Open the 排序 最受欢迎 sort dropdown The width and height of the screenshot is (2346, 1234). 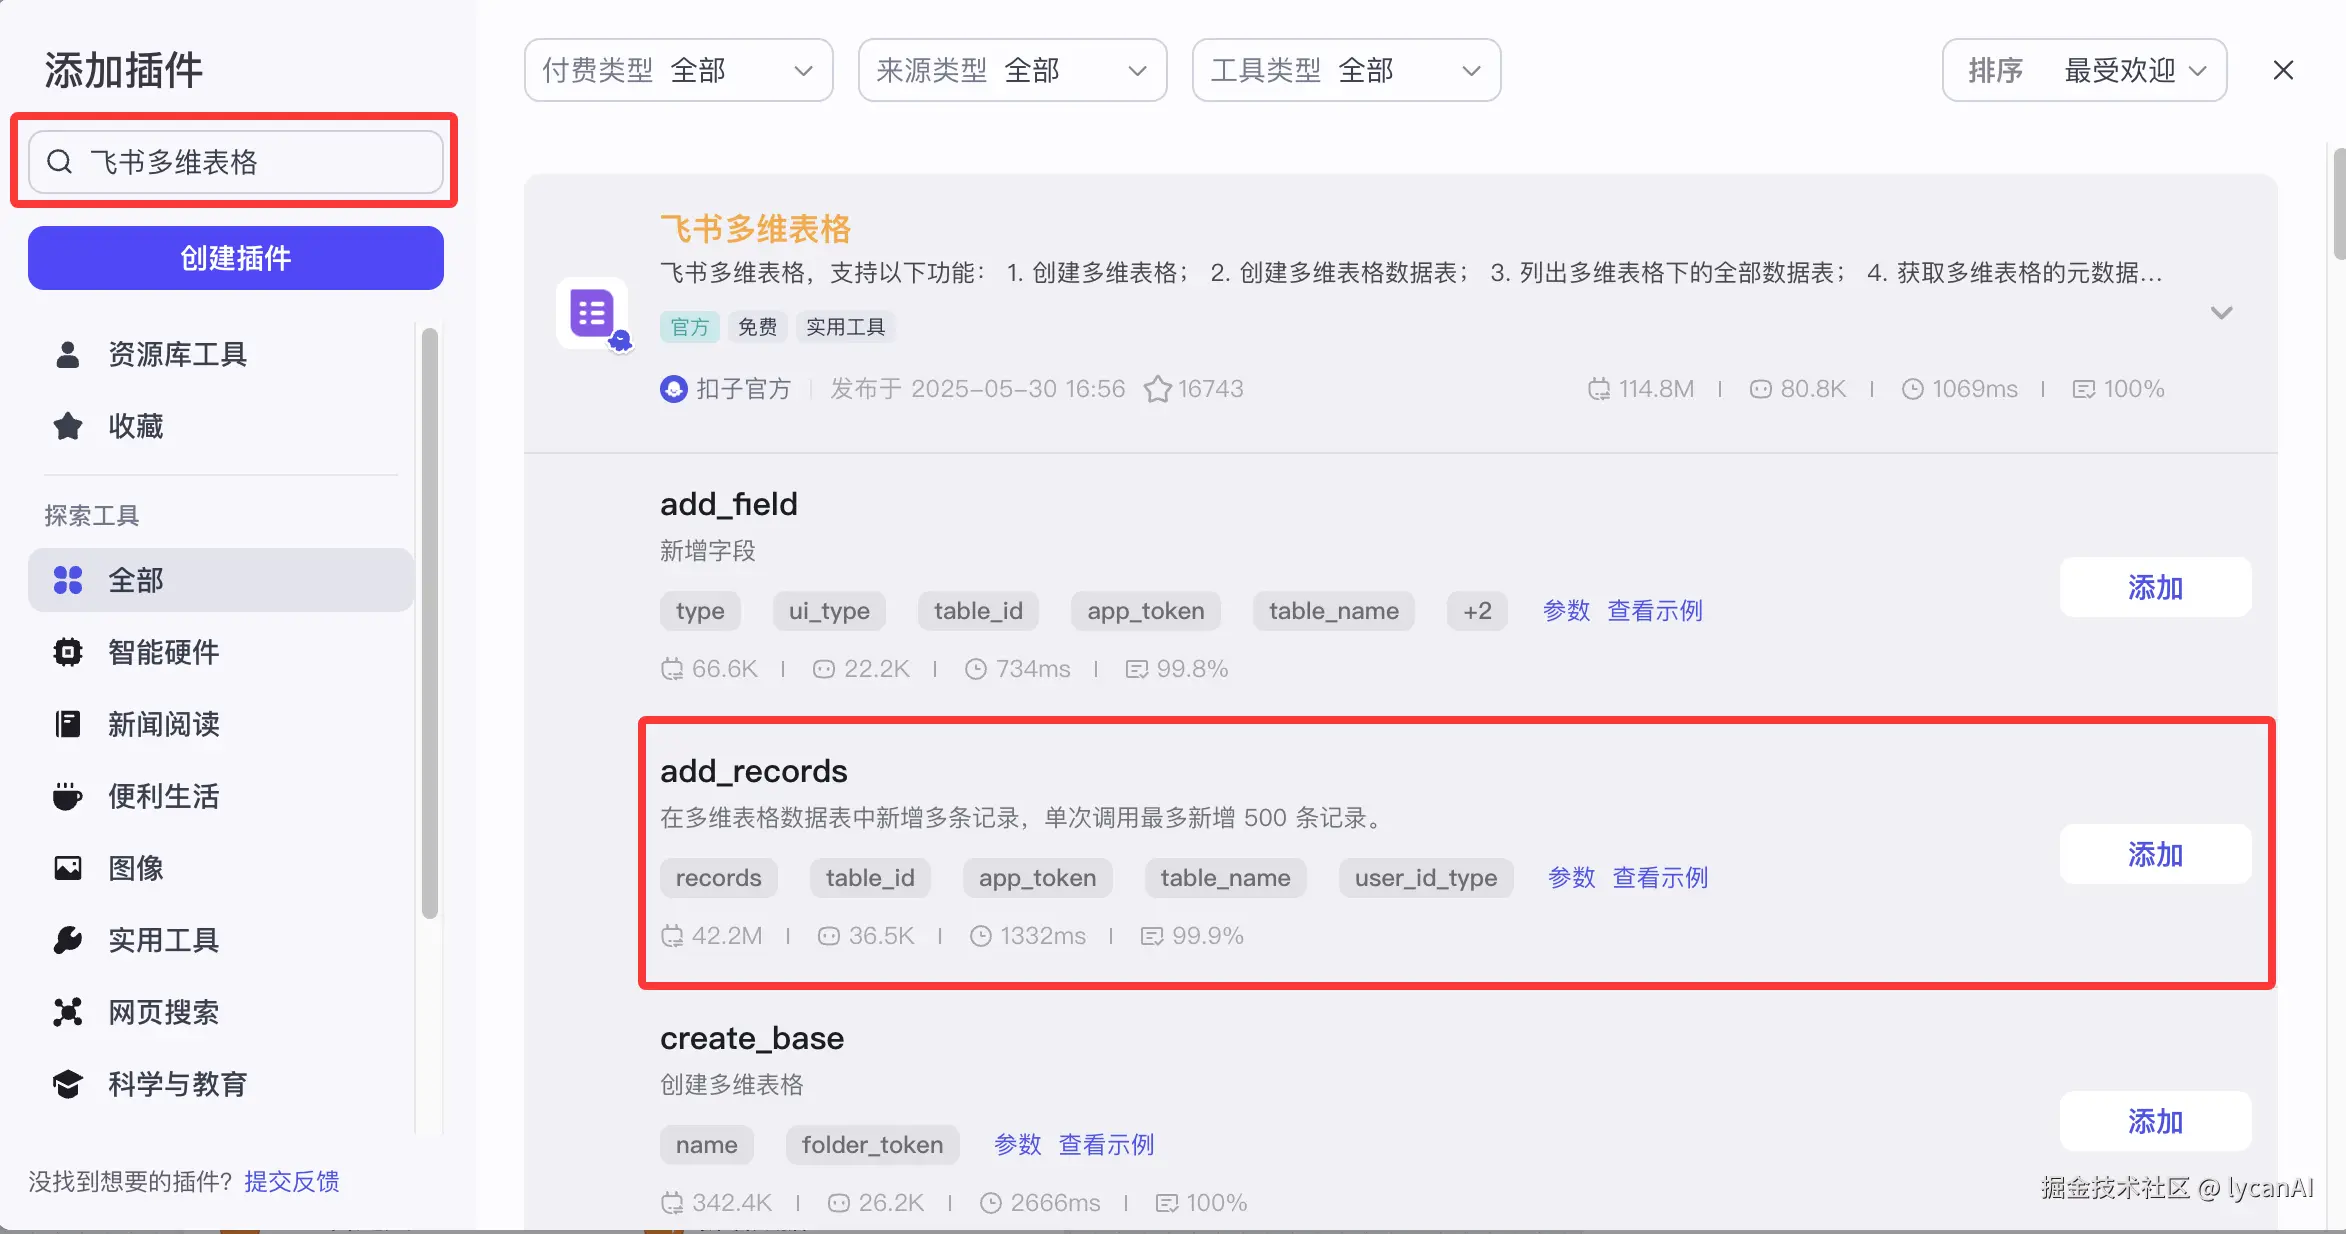click(x=2084, y=70)
